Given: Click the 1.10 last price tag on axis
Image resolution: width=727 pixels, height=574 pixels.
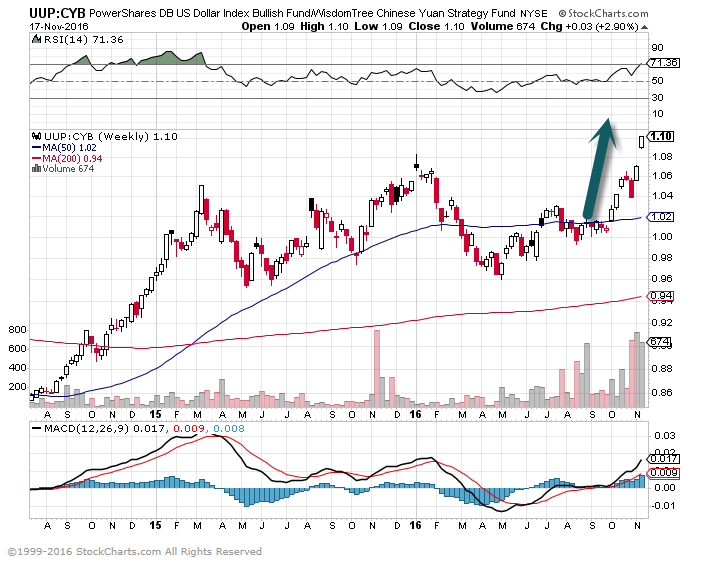Looking at the screenshot, I should tap(660, 136).
